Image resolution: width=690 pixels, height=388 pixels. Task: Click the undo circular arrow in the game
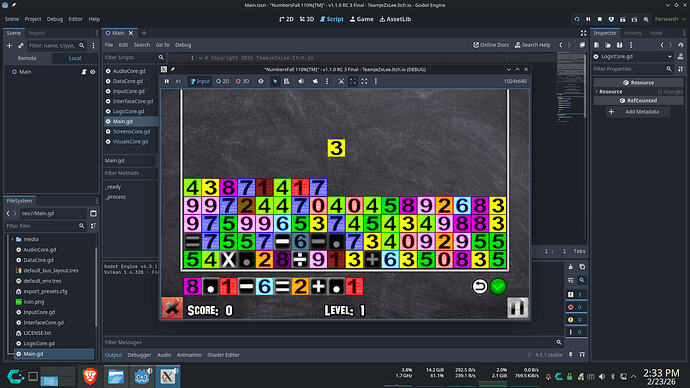click(x=480, y=286)
